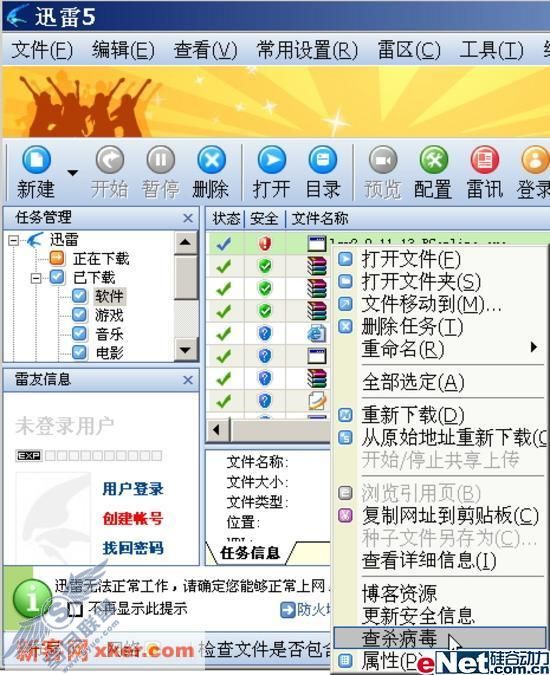Click the 用户登录 link

pos(133,489)
